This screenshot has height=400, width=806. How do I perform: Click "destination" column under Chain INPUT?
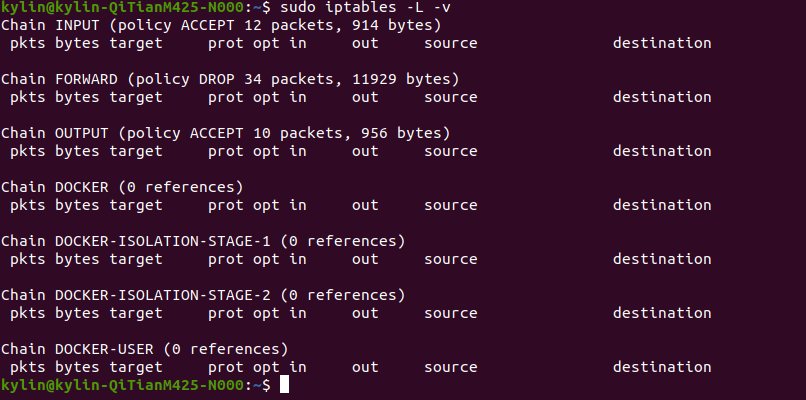[662, 43]
